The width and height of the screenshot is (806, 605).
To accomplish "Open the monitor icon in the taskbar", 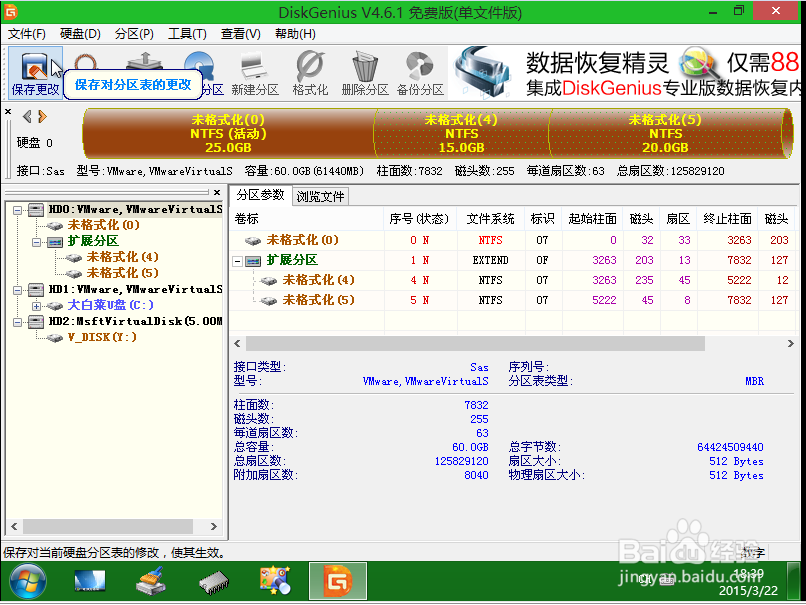I will (89, 581).
